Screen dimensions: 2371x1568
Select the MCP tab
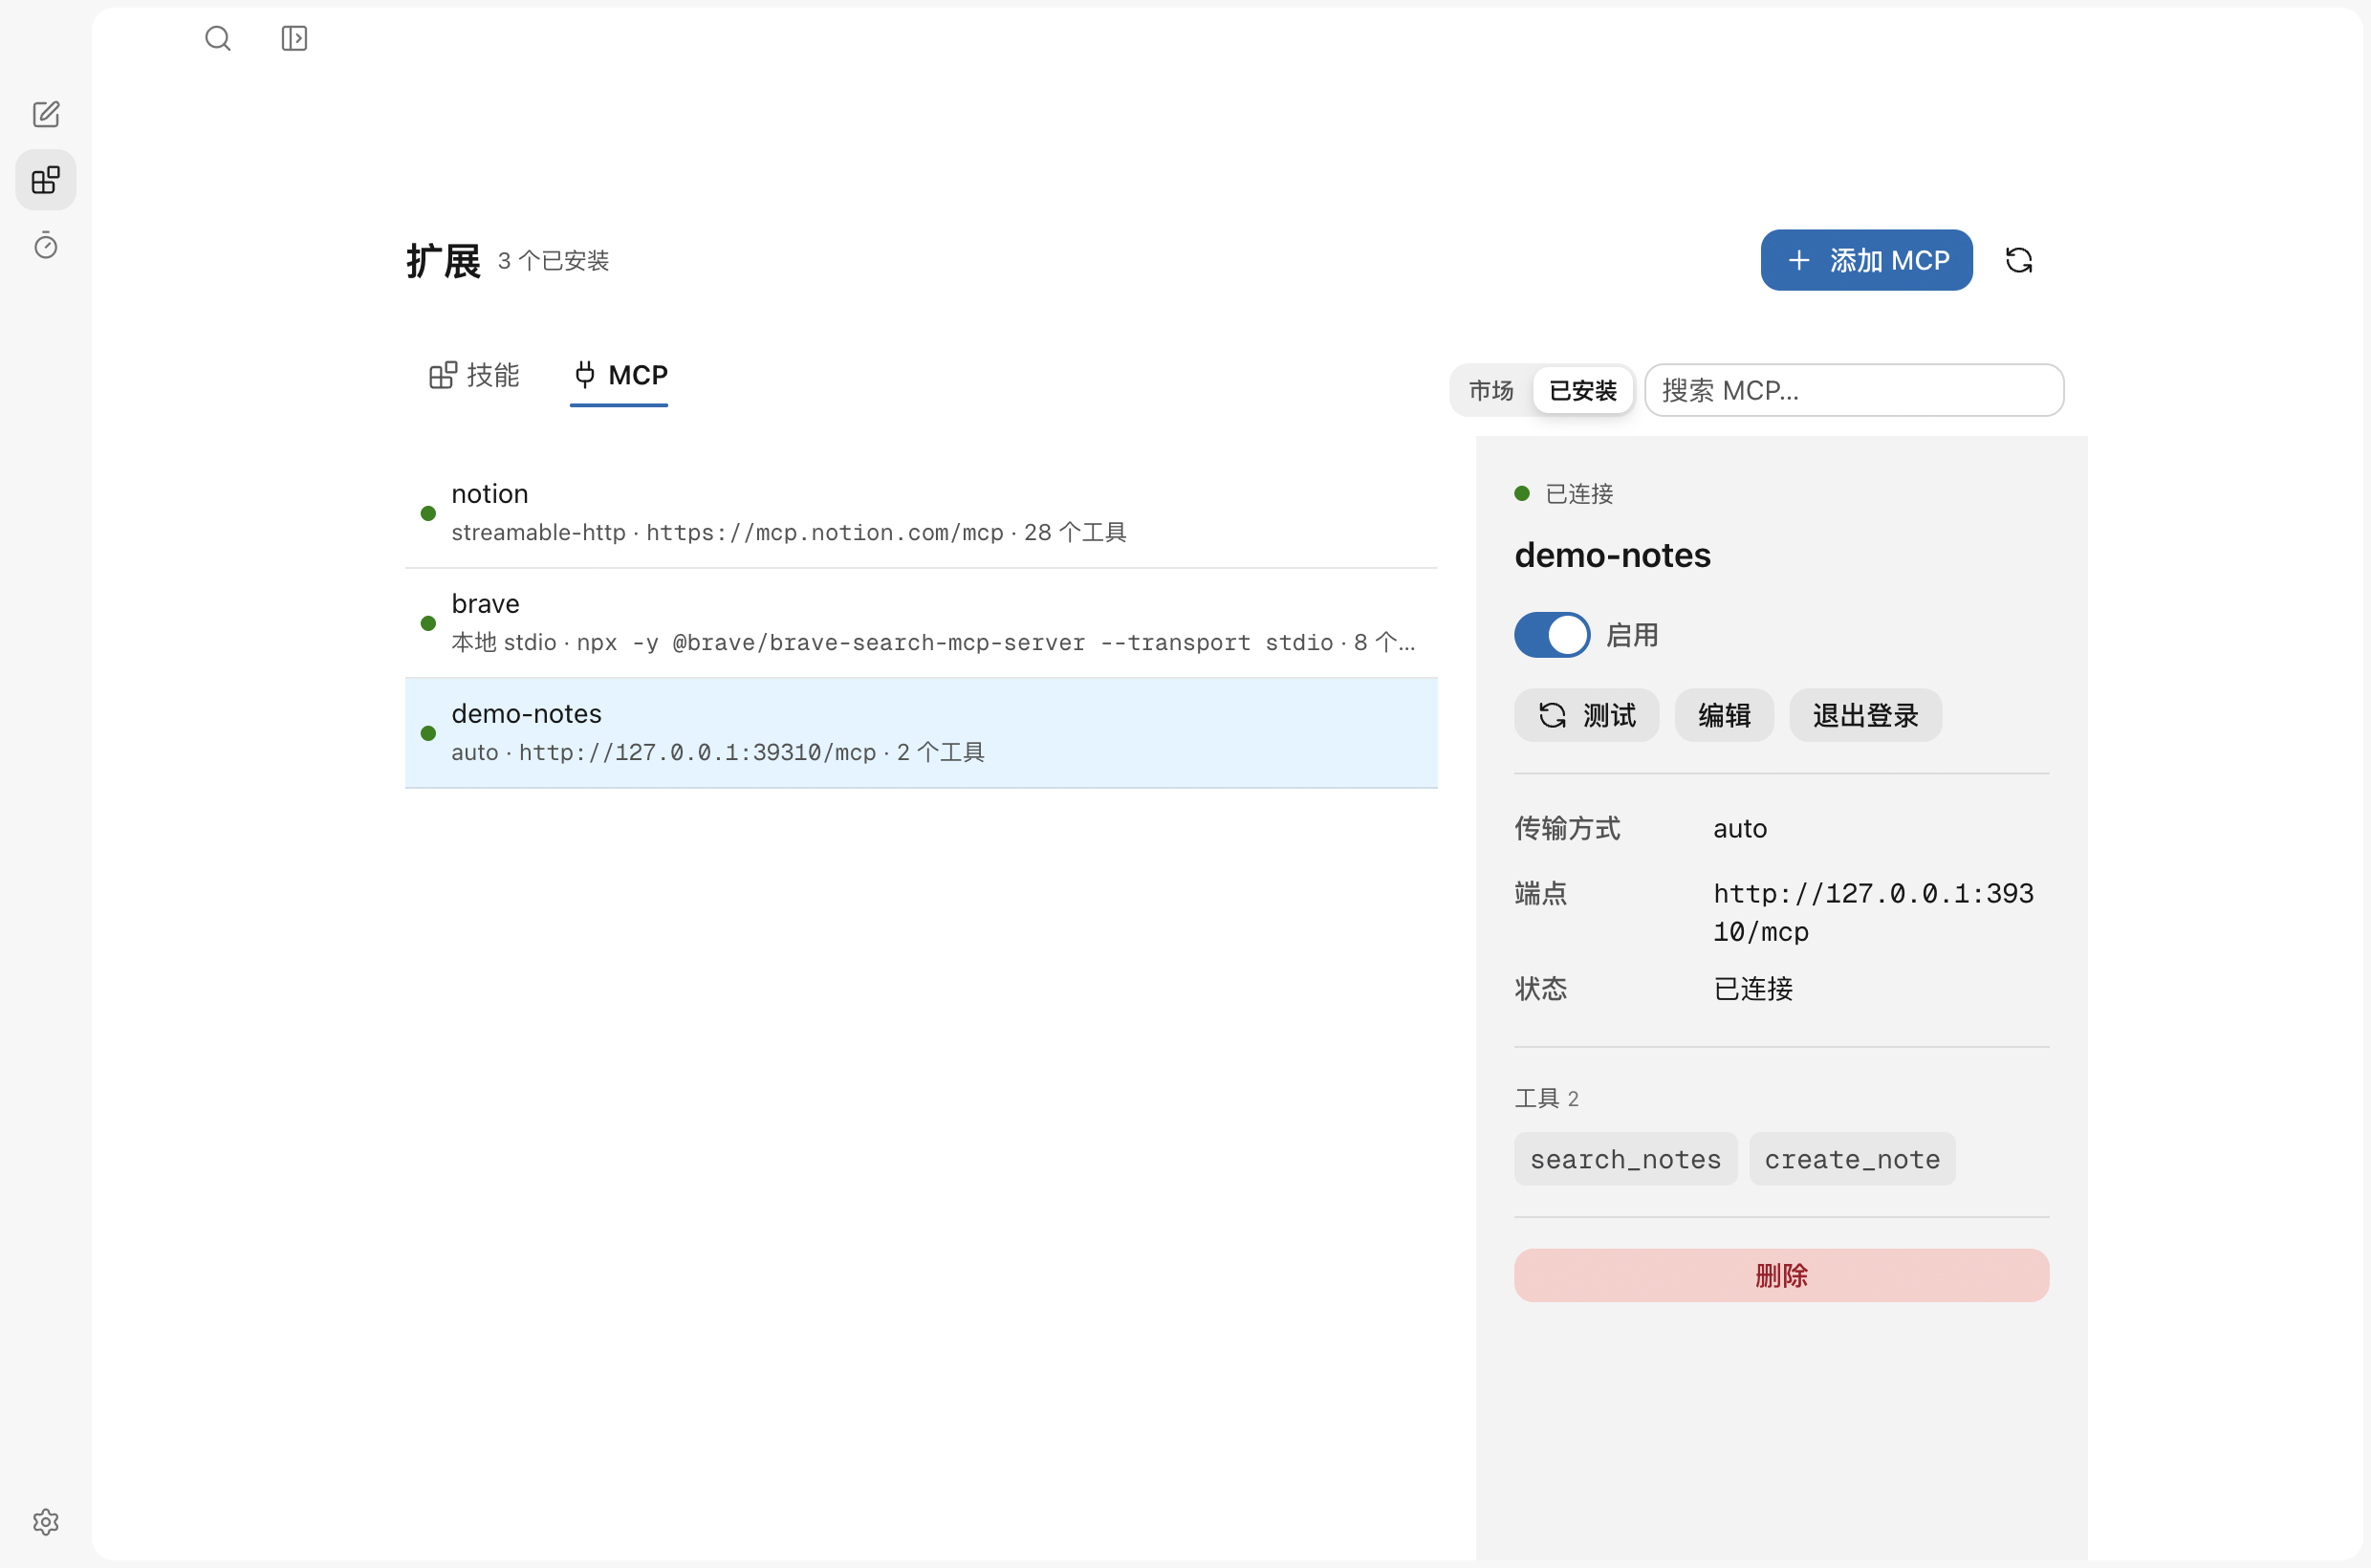pyautogui.click(x=620, y=375)
